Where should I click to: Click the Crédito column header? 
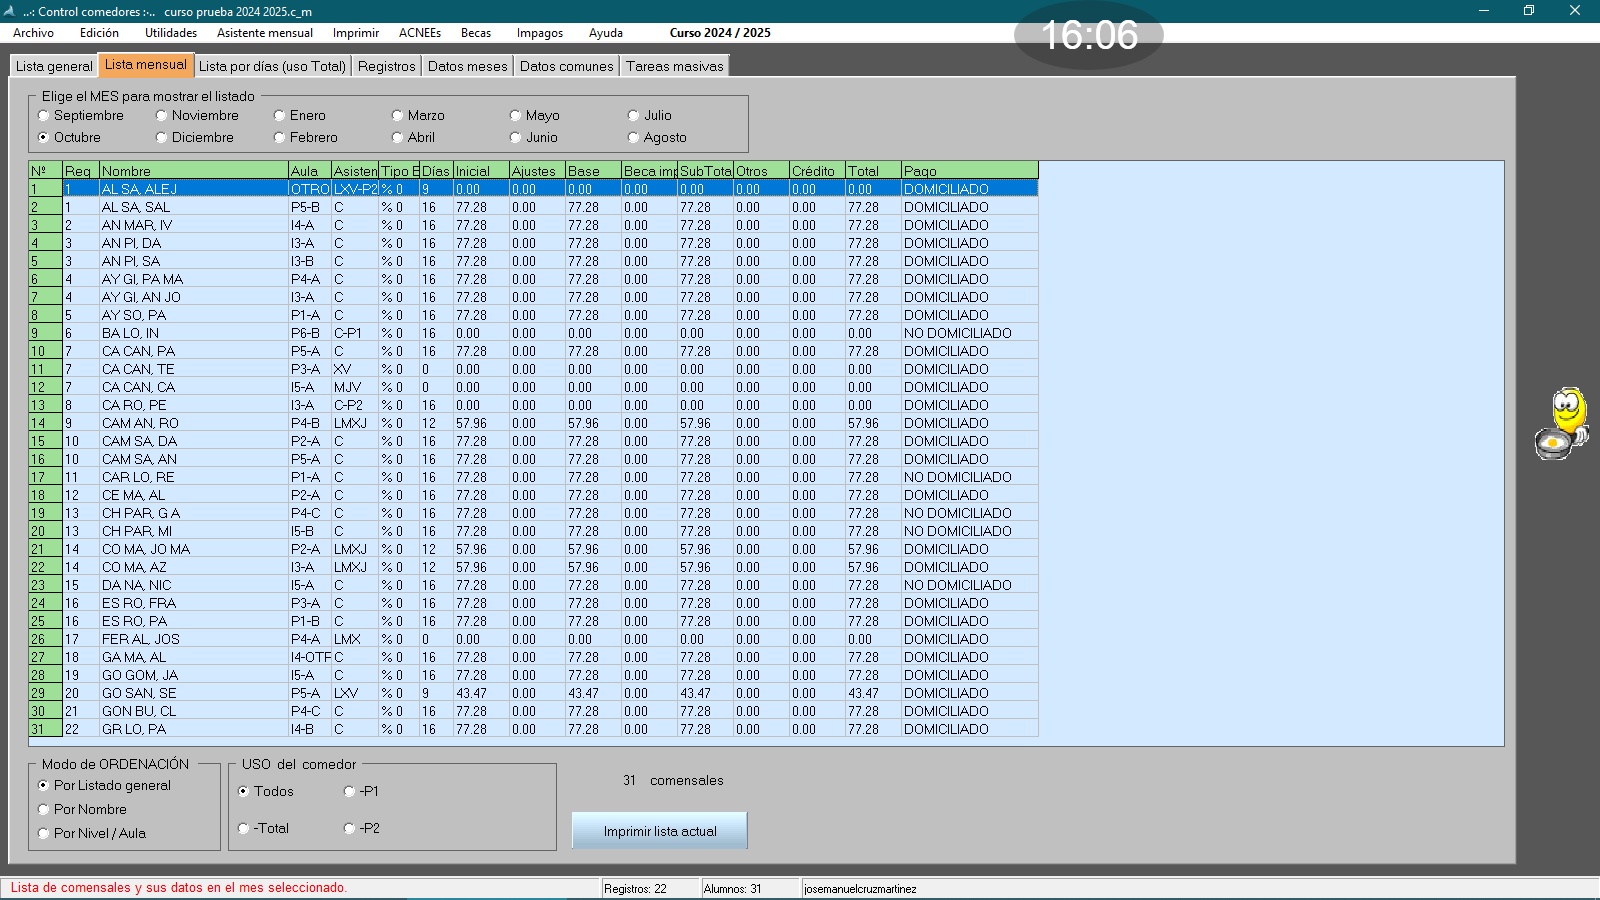[x=817, y=171]
